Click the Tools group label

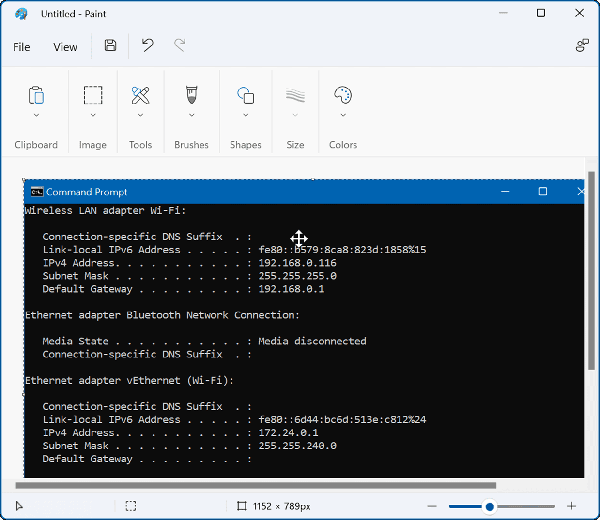(x=140, y=145)
